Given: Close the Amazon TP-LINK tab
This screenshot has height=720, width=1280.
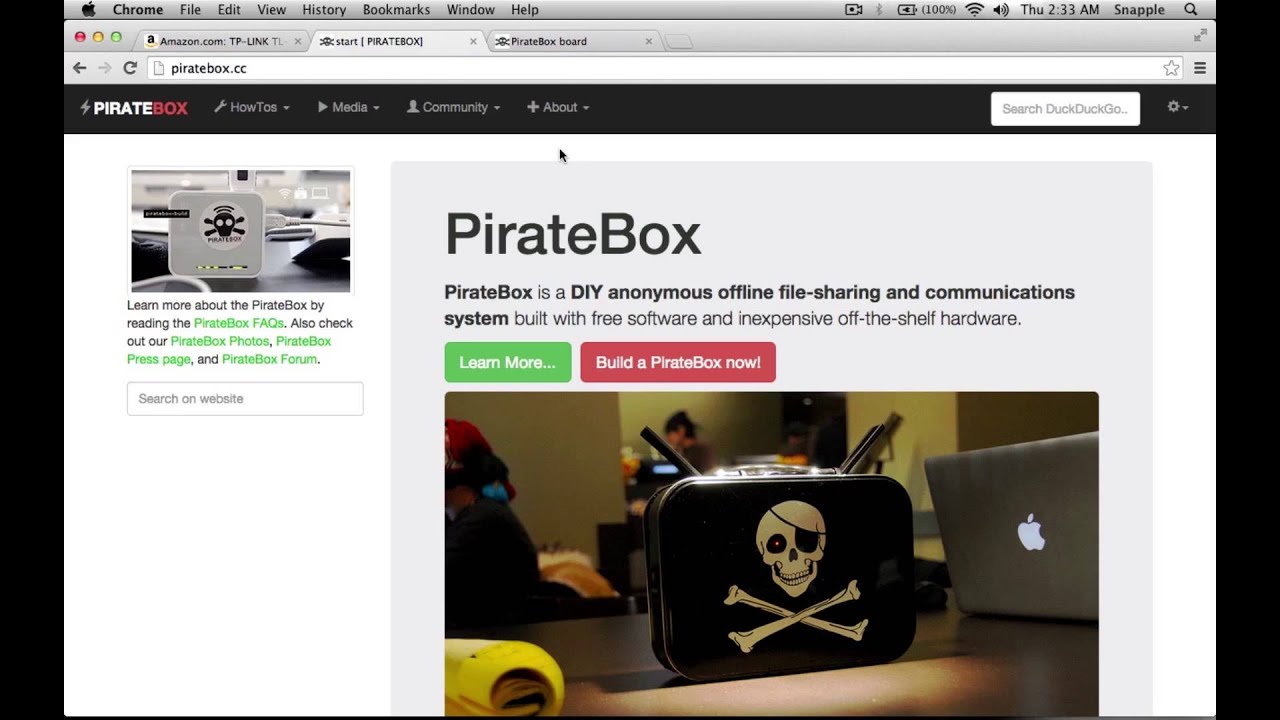Looking at the screenshot, I should [x=297, y=41].
